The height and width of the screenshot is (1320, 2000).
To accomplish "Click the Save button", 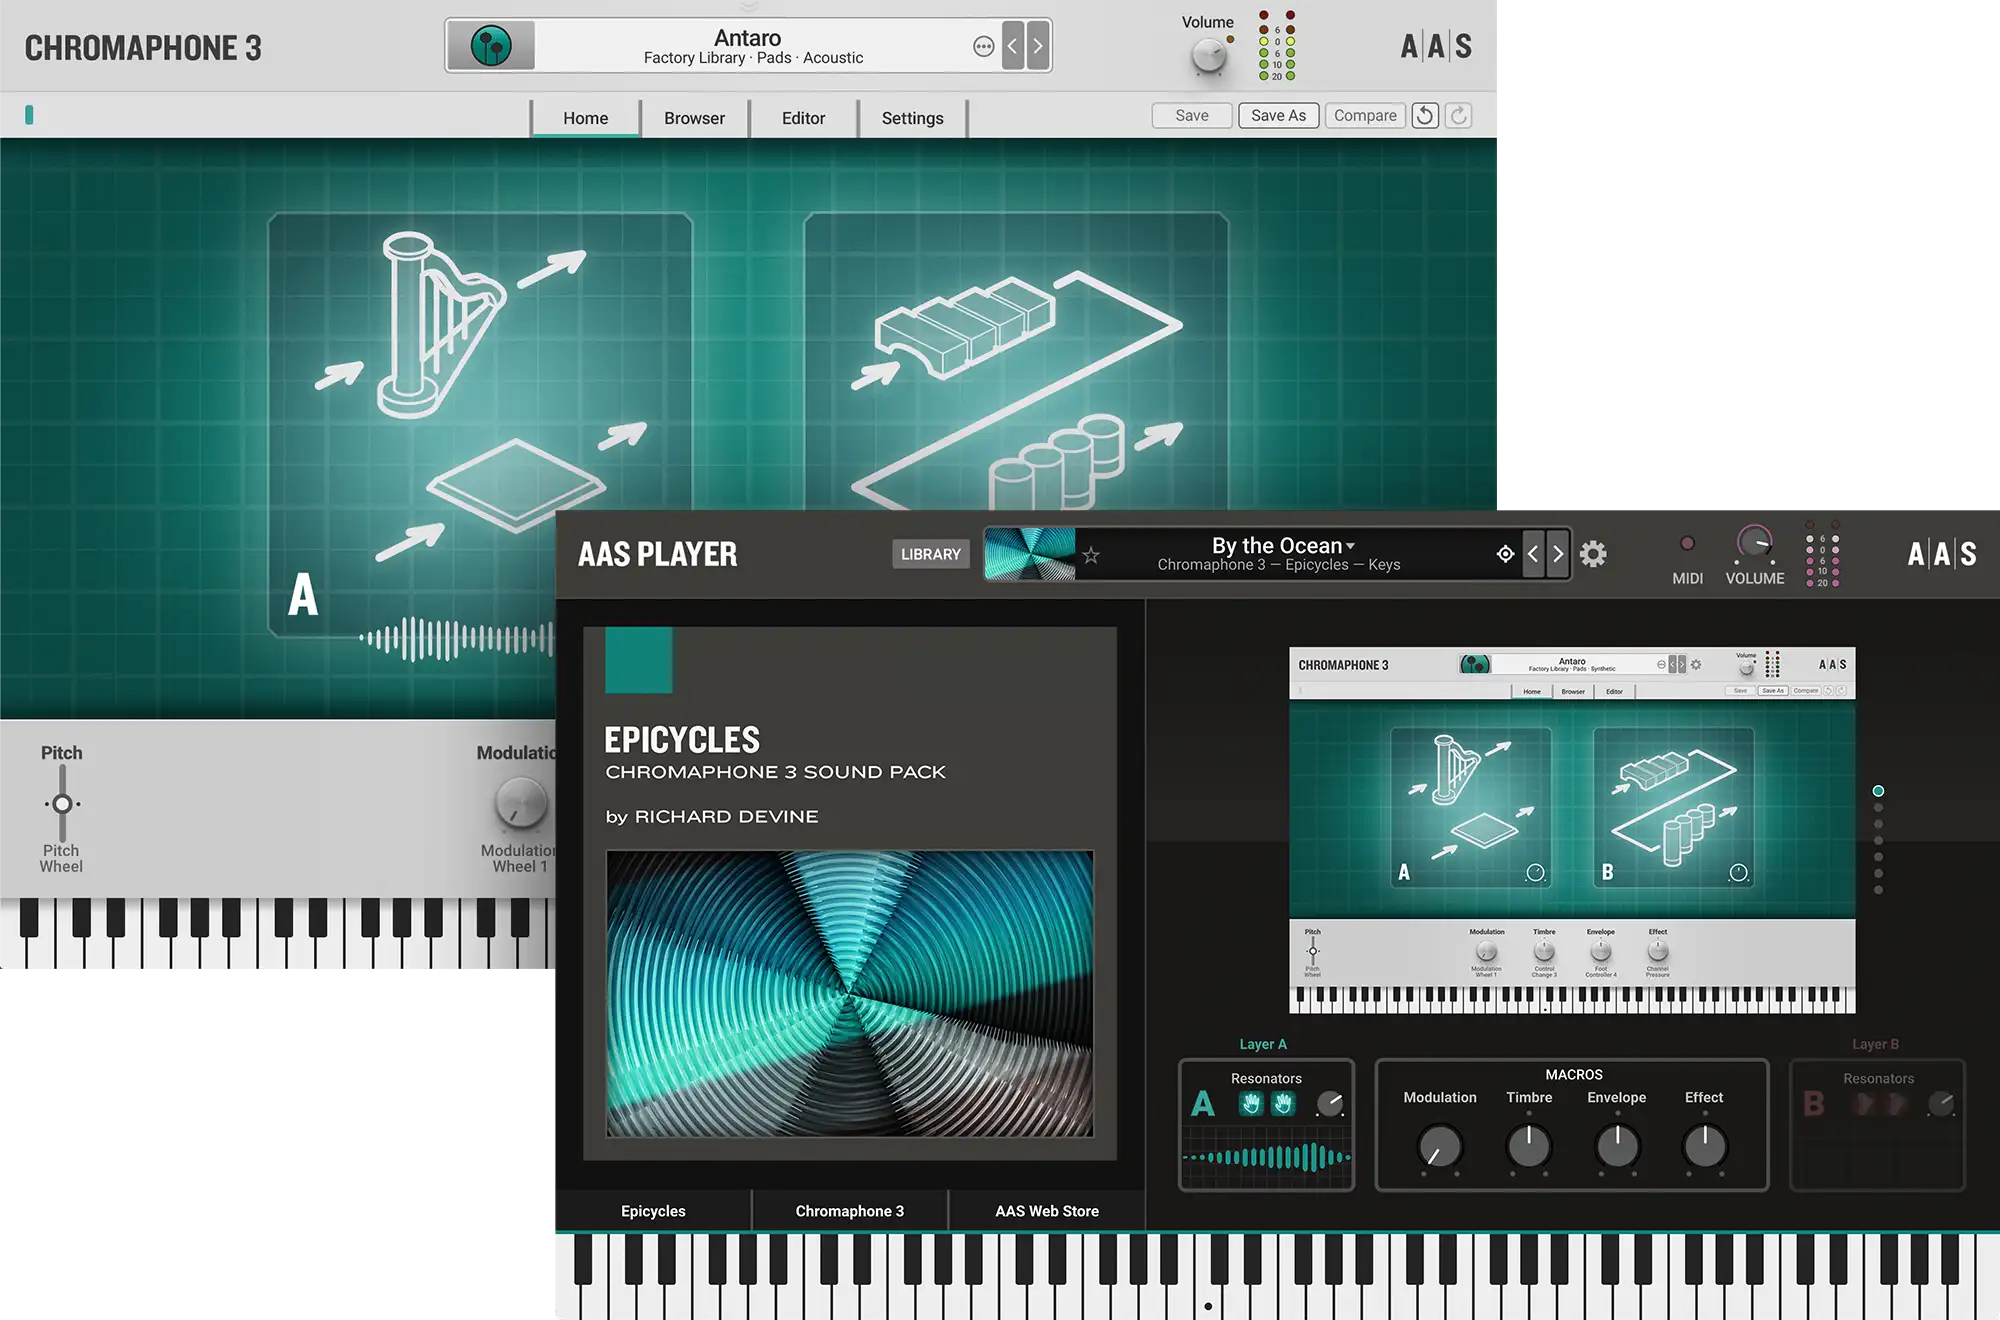I will pyautogui.click(x=1191, y=115).
